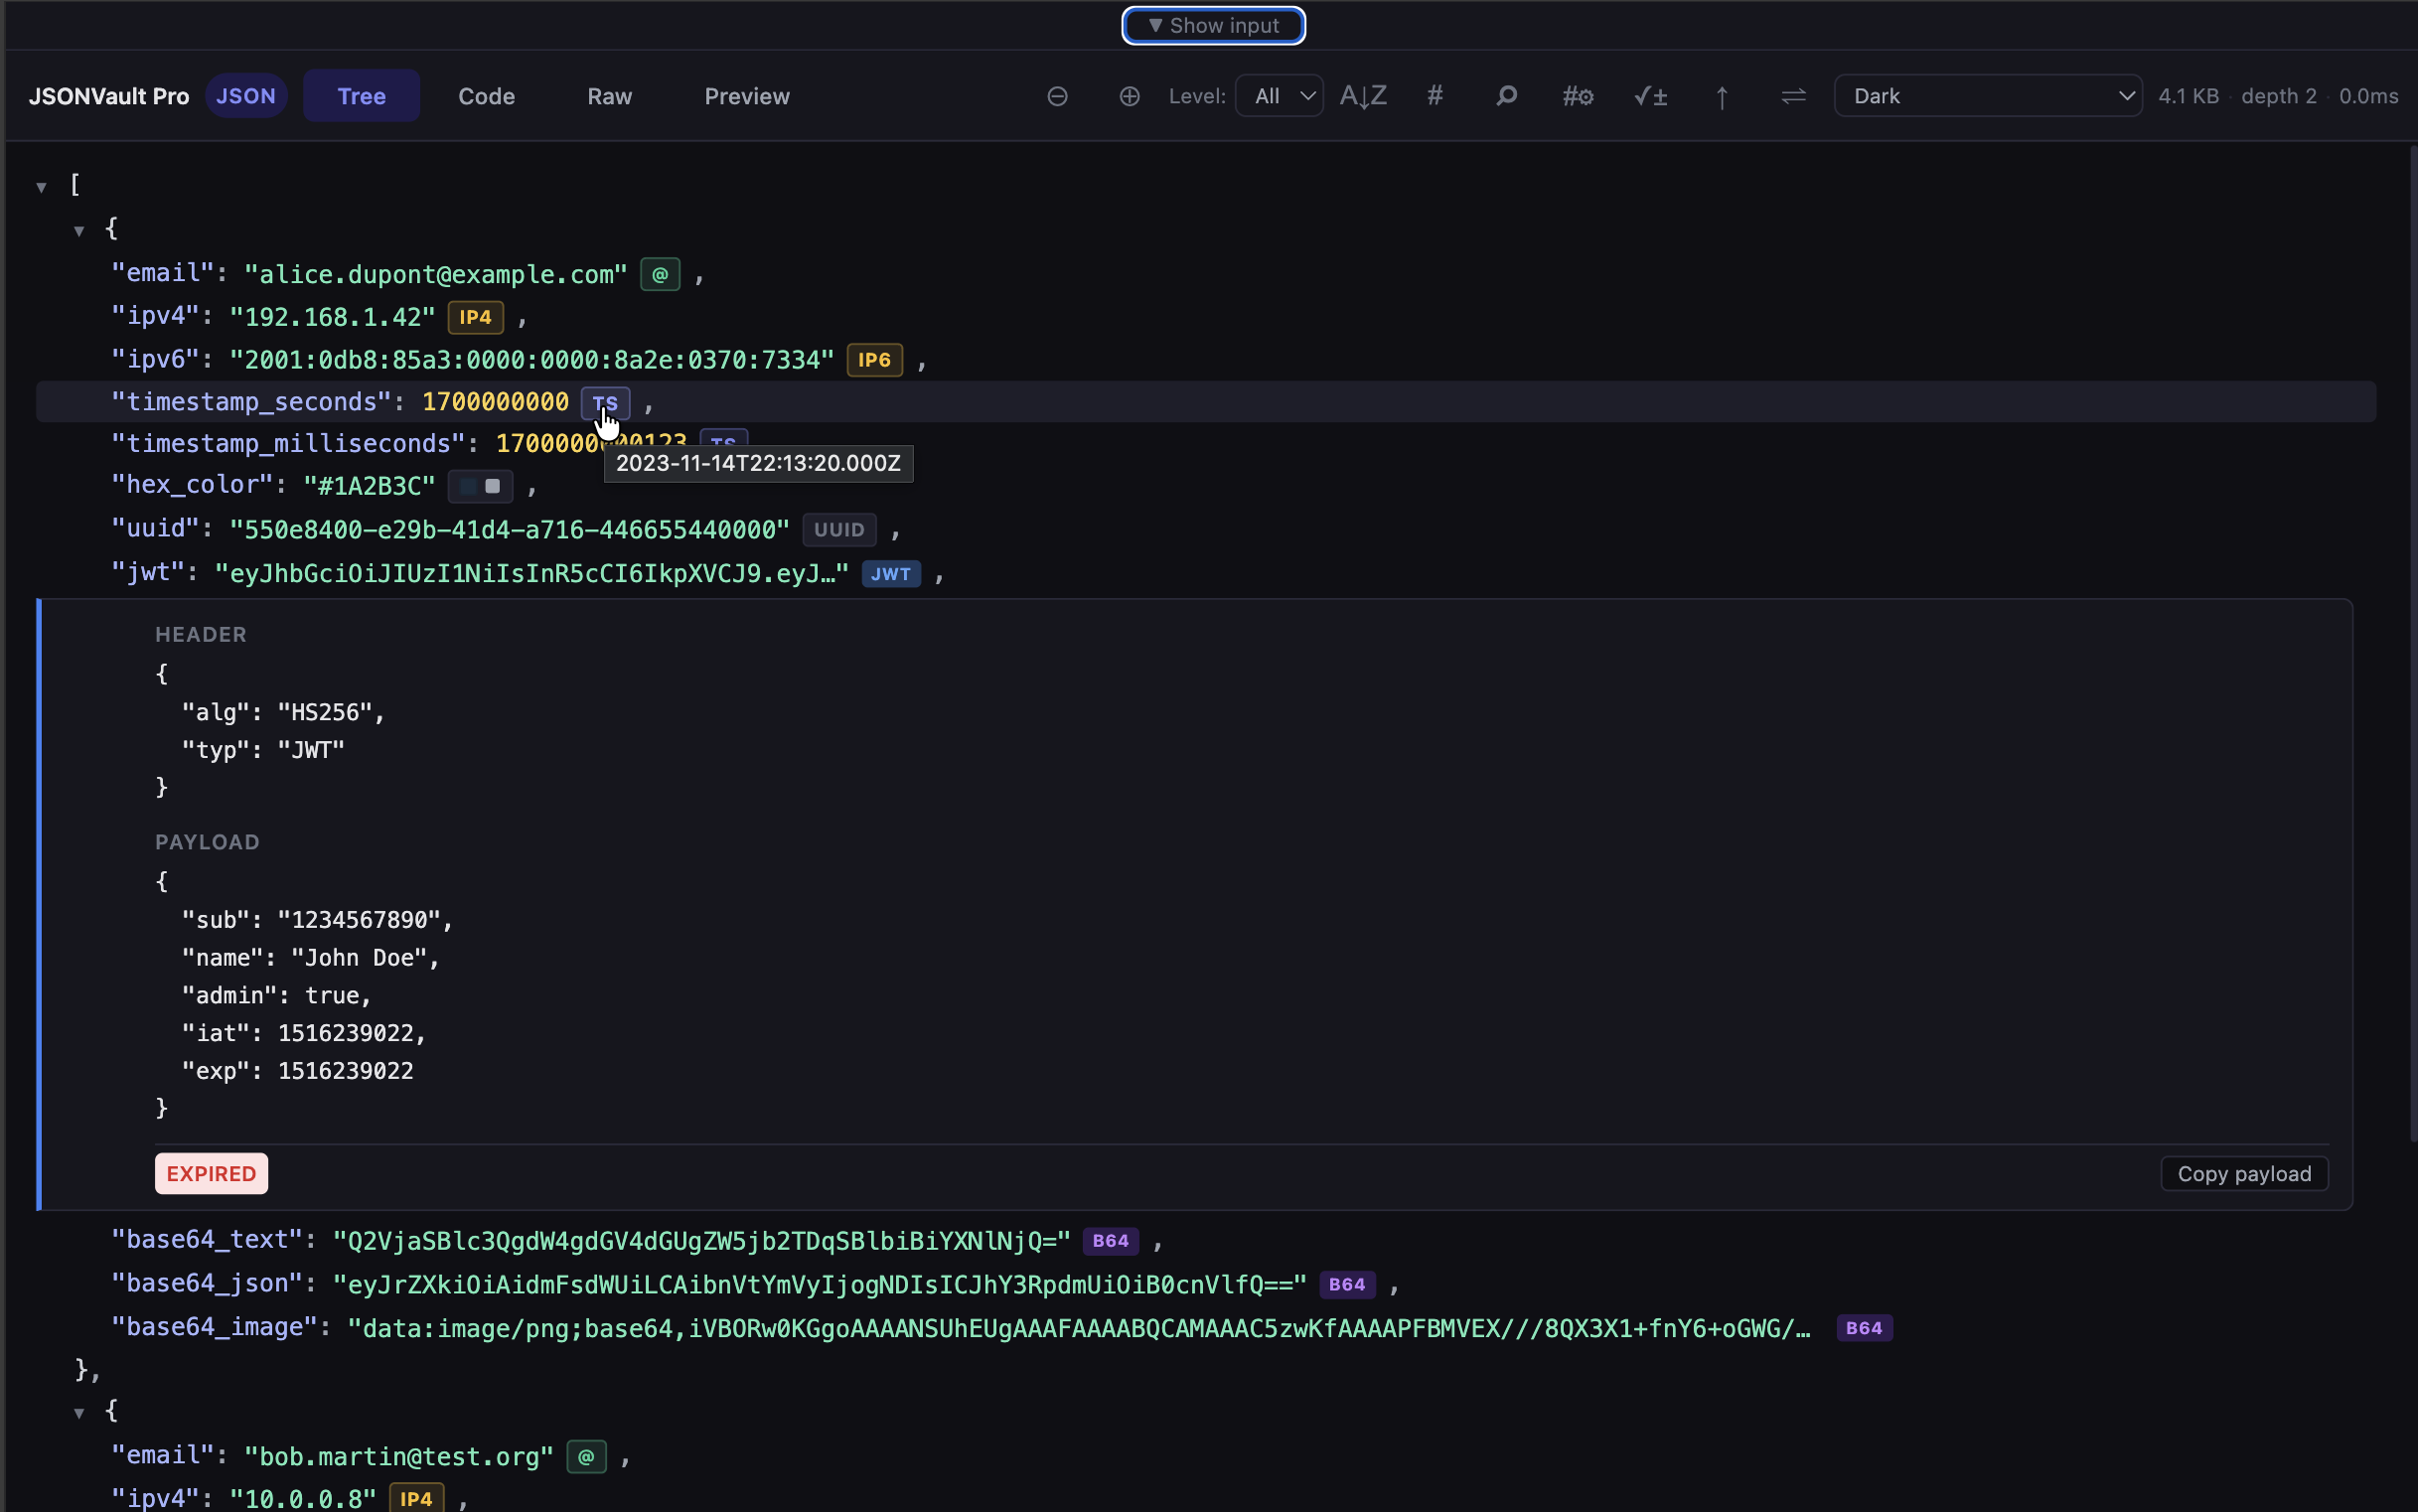Collapse all tree nodes
This screenshot has width=2418, height=1512.
tap(1056, 95)
